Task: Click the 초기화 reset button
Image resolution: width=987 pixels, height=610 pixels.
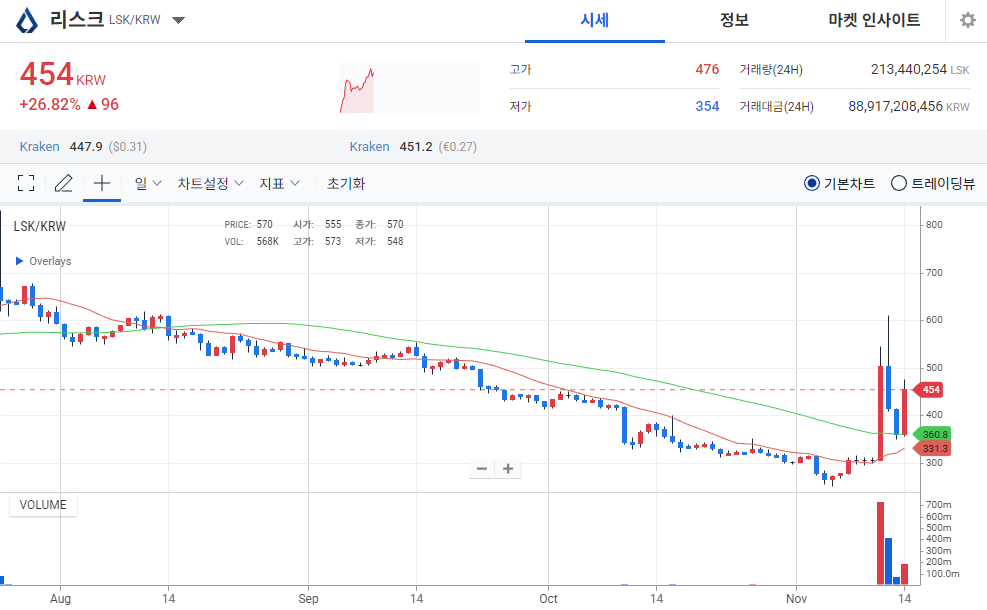Action: click(345, 183)
